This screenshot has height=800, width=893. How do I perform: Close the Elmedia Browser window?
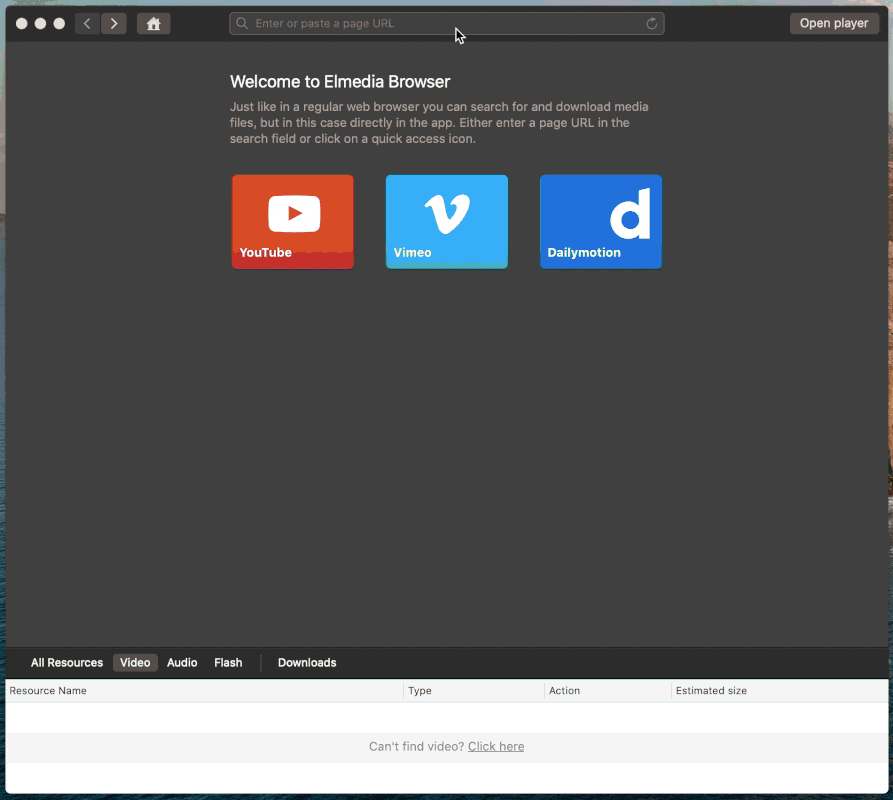[22, 23]
